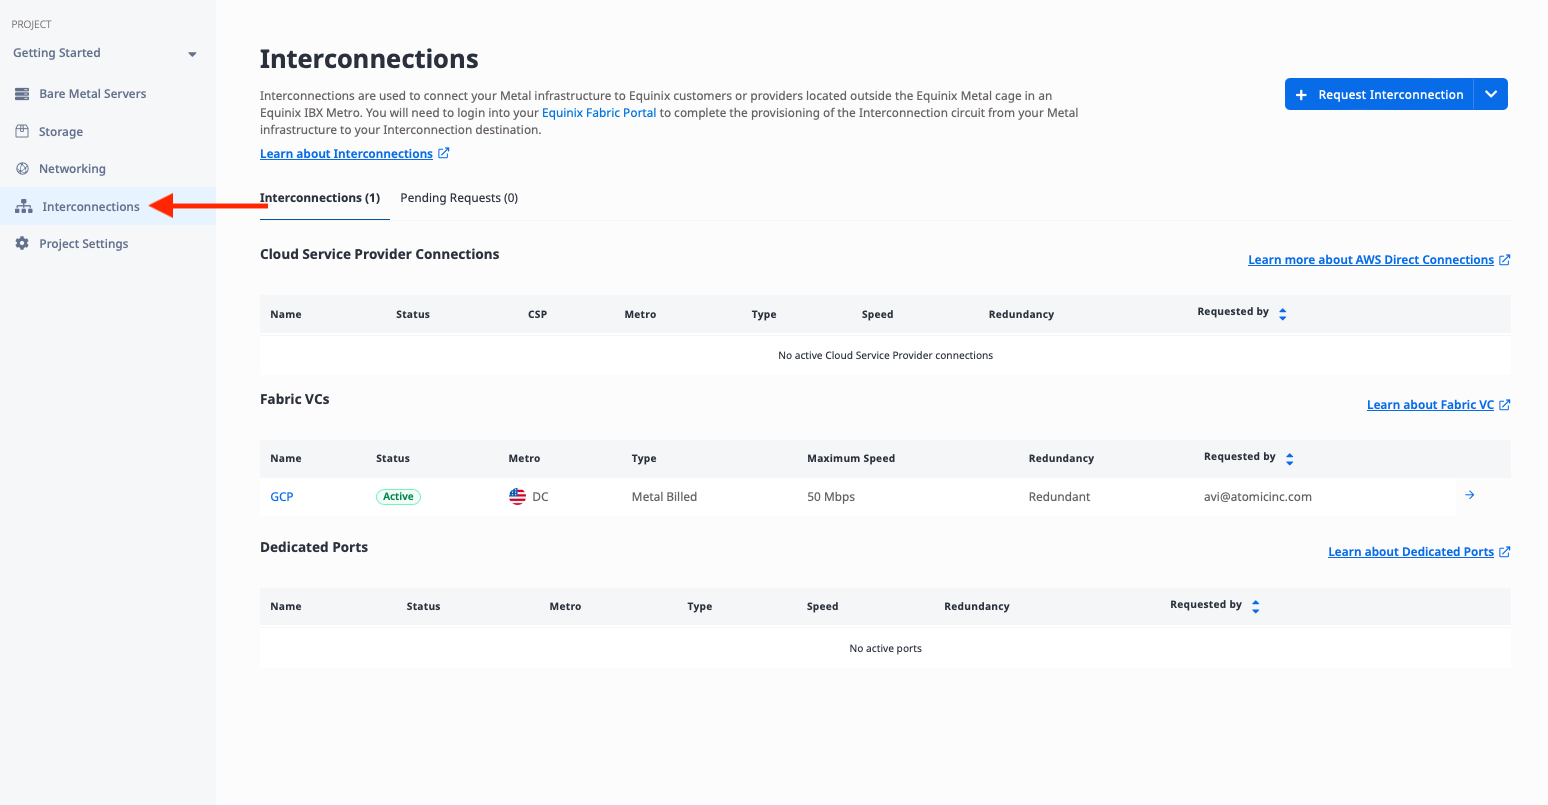The image size is (1548, 805).
Task: Click the Networking globe icon
Action: 22,169
